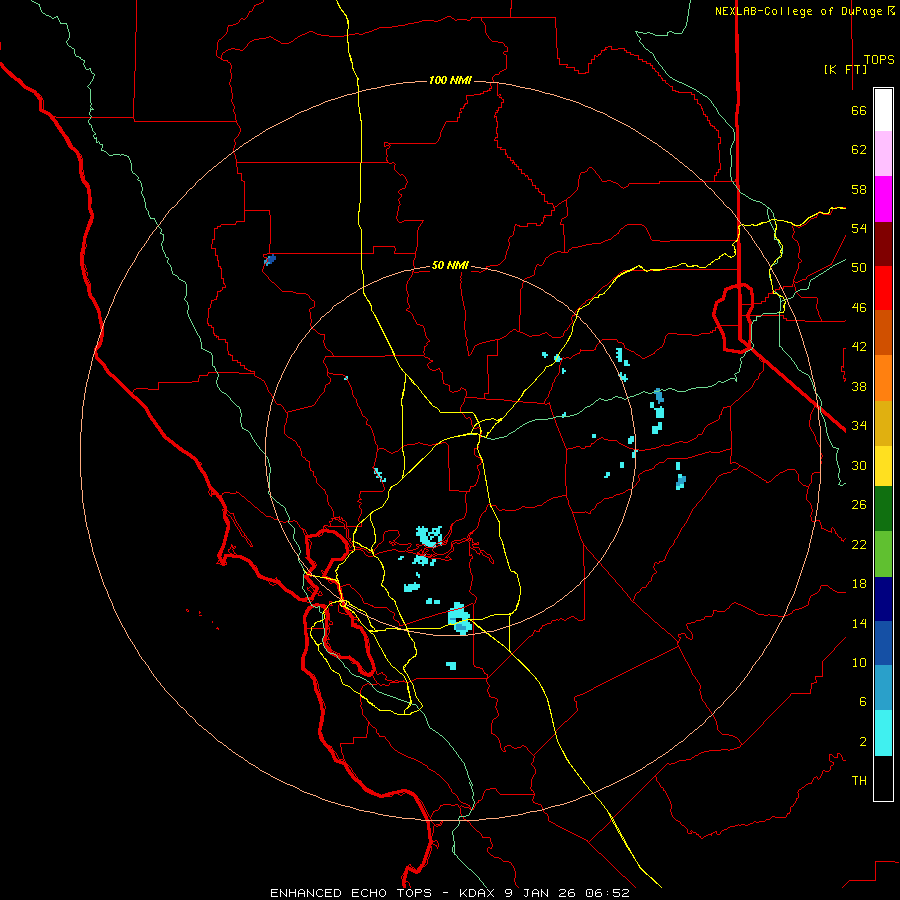Viewport: 900px width, 900px height.
Task: Click the TOPS legend title
Action: click(879, 60)
